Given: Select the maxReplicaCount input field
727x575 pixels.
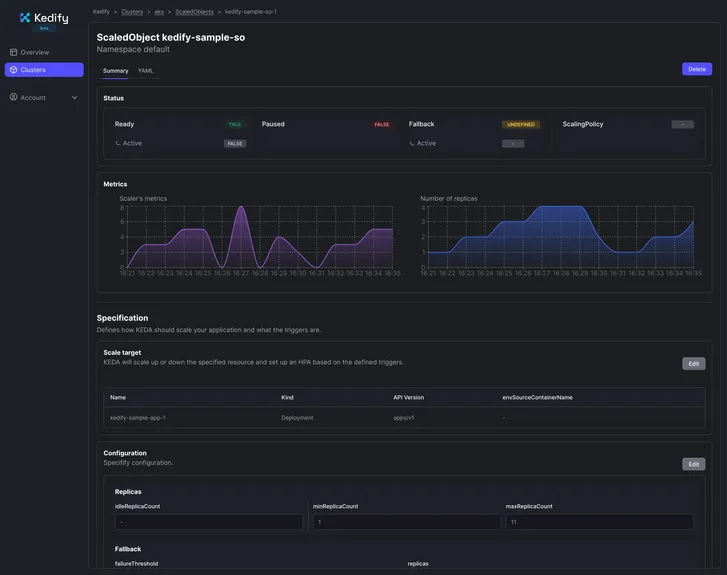Looking at the screenshot, I should click(599, 522).
